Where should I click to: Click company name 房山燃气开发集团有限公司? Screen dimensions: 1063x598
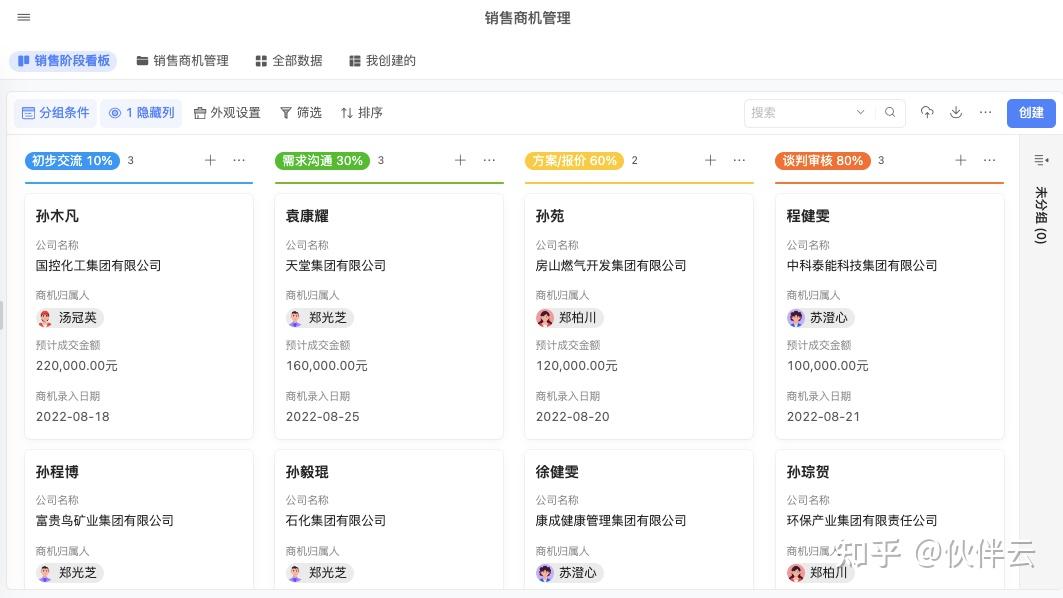[611, 265]
